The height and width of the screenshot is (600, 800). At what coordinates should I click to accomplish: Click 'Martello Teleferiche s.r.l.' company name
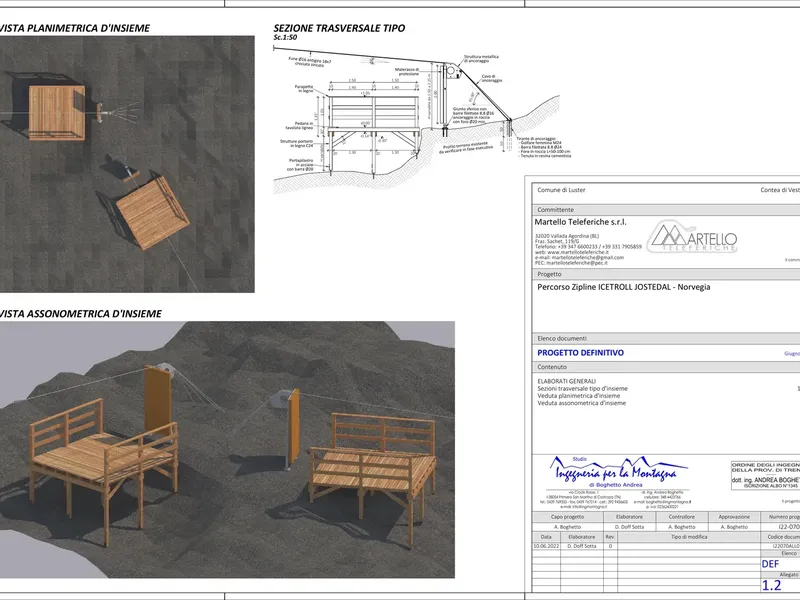pos(581,222)
